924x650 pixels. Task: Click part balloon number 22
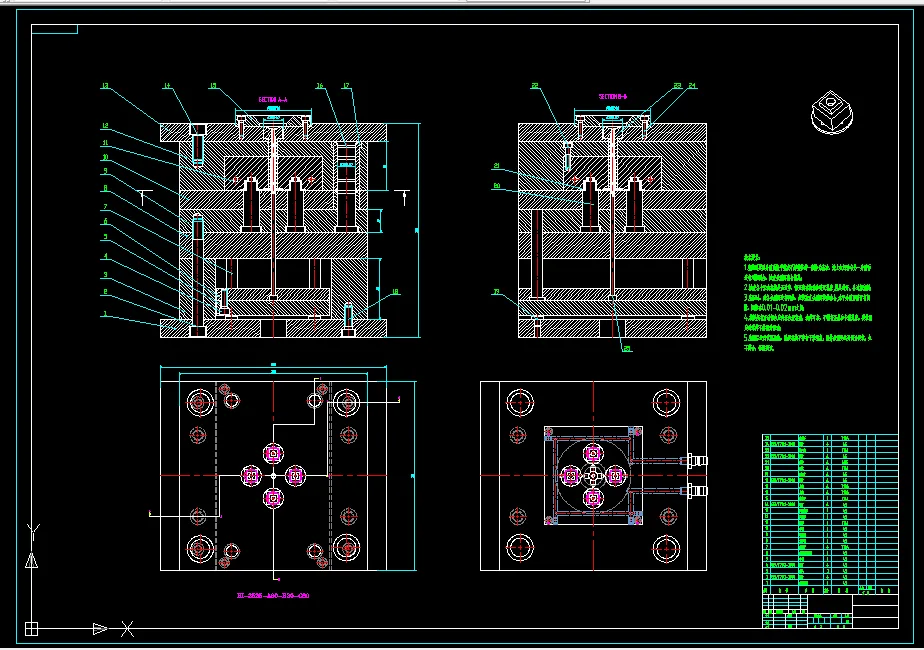click(x=534, y=86)
